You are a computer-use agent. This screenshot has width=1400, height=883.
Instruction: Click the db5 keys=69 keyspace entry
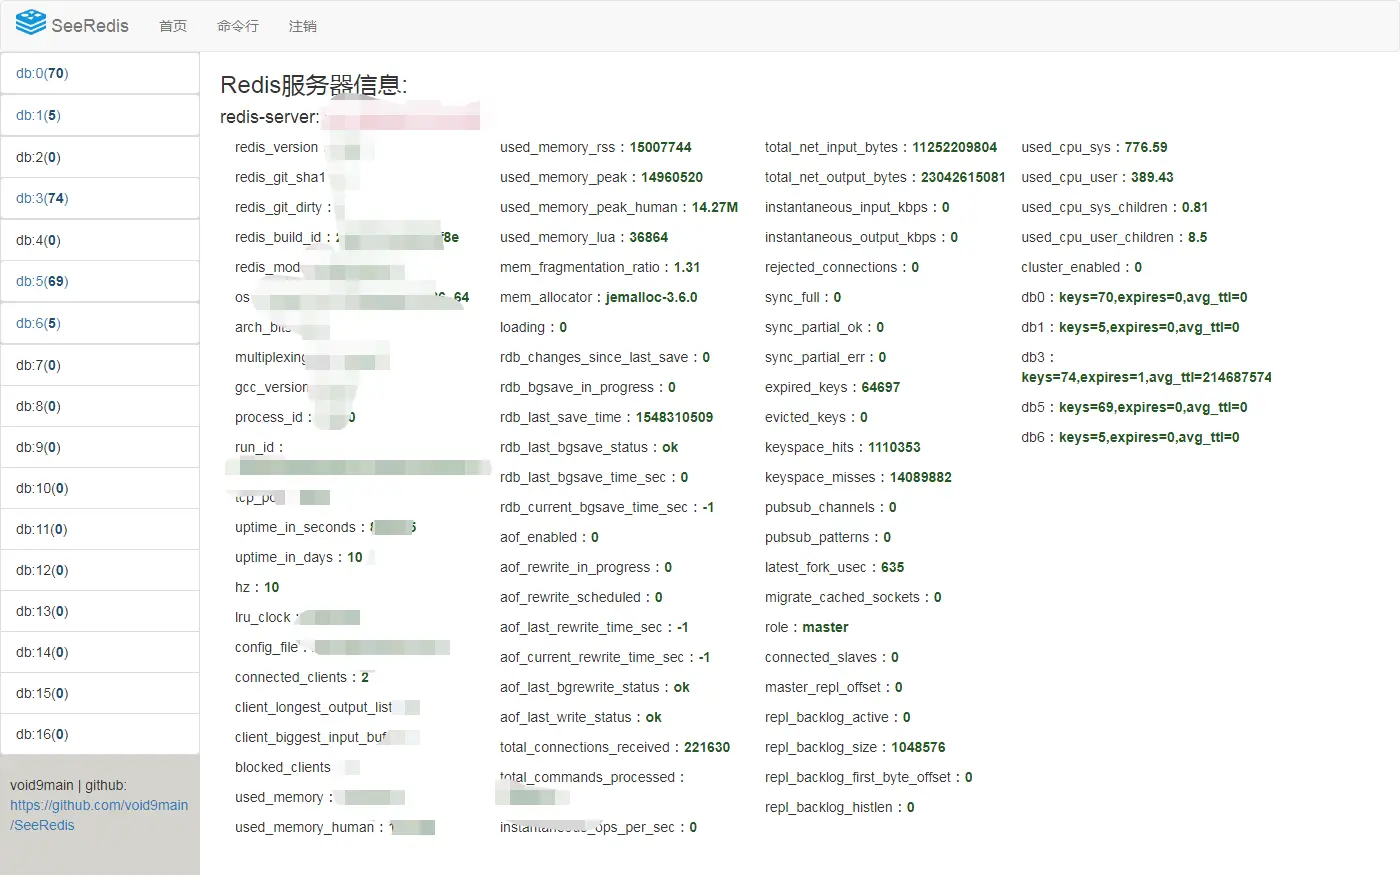tap(1134, 407)
